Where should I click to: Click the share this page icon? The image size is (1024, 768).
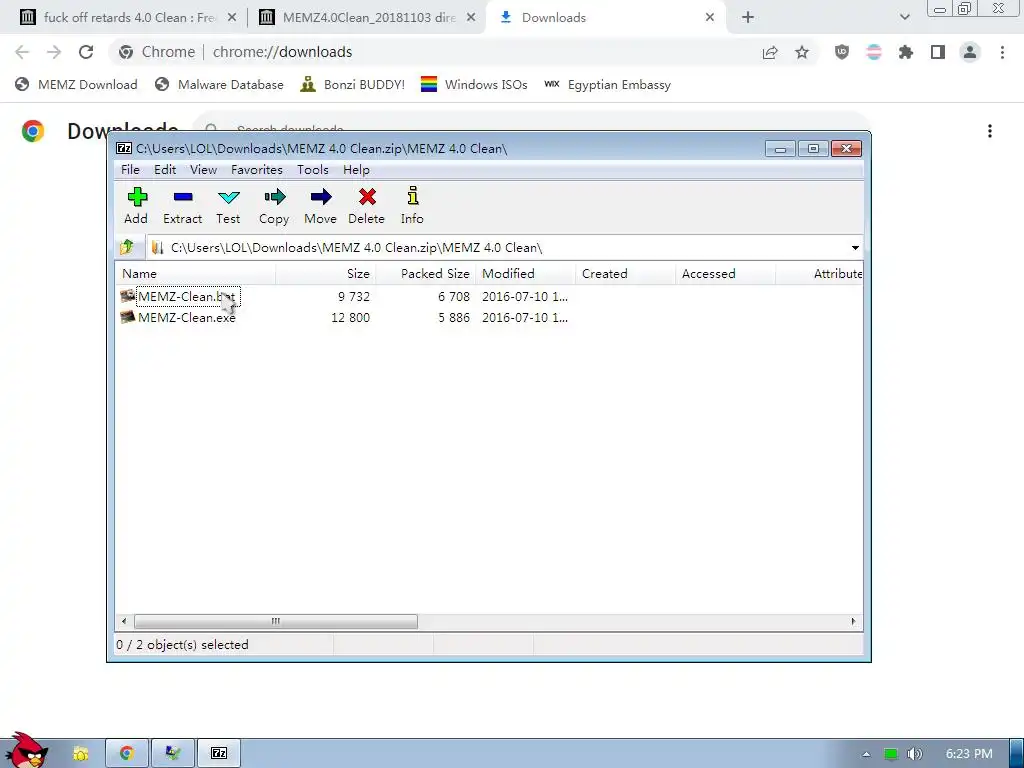770,52
